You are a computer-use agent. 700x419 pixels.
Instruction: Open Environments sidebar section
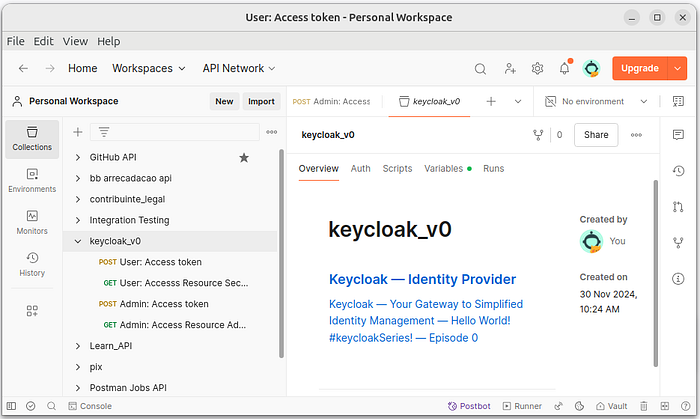coord(32,181)
